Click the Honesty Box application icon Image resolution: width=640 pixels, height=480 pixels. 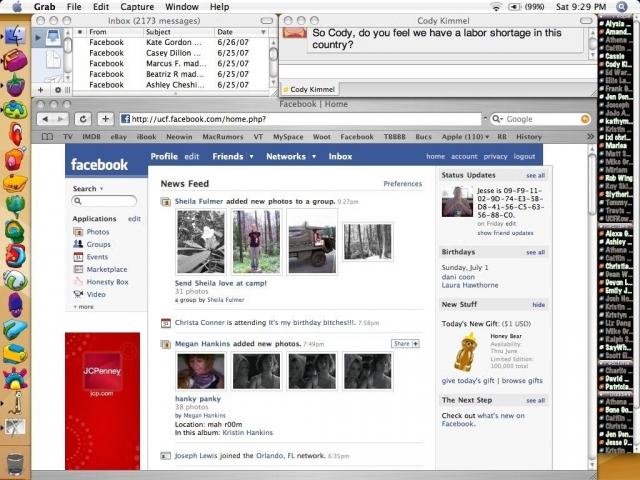(x=78, y=282)
